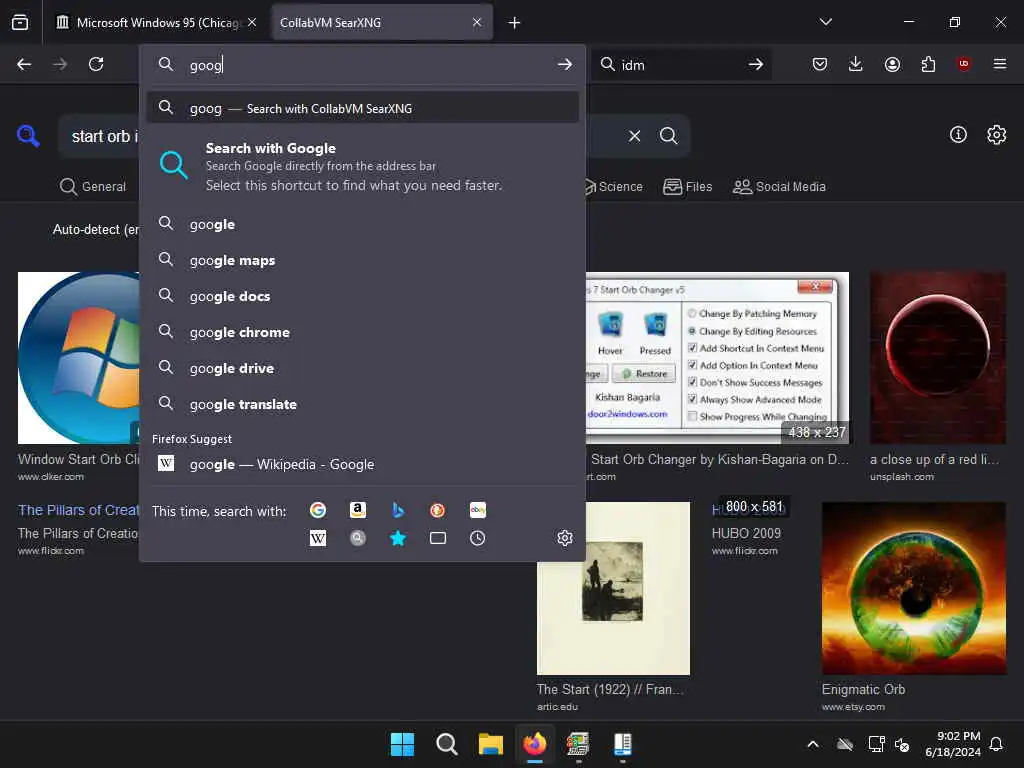The width and height of the screenshot is (1024, 768).
Task: Open the HUBO 2009 result
Action: pyautogui.click(x=746, y=534)
